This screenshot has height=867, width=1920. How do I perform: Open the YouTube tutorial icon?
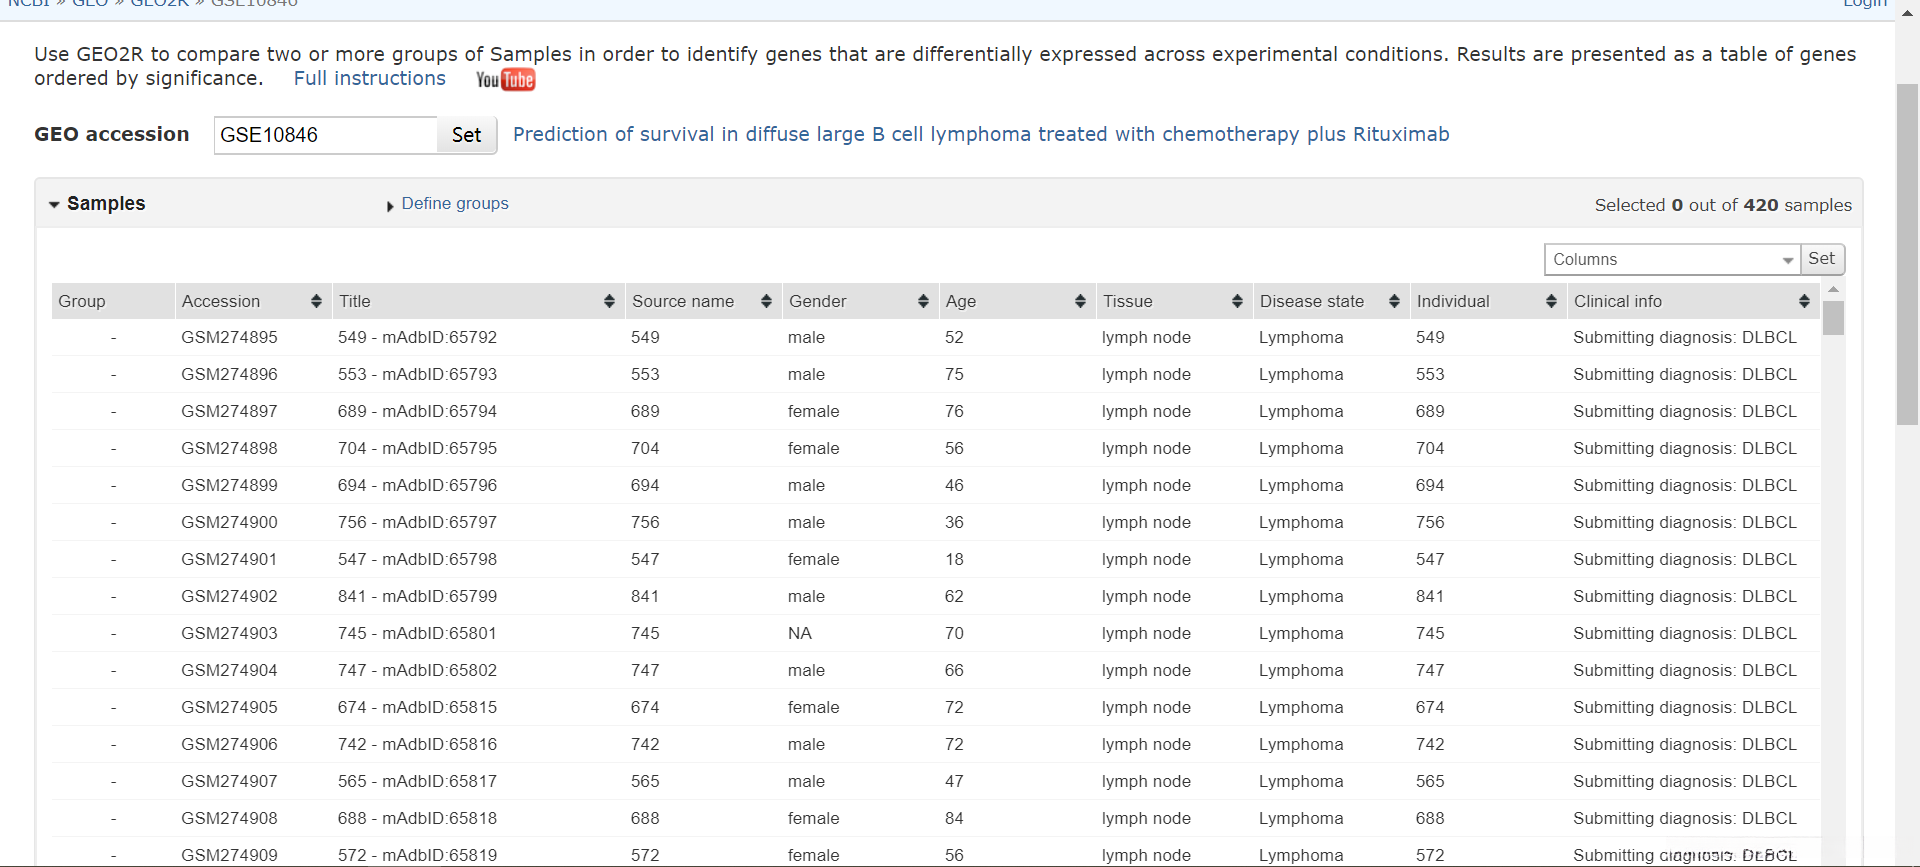(505, 80)
